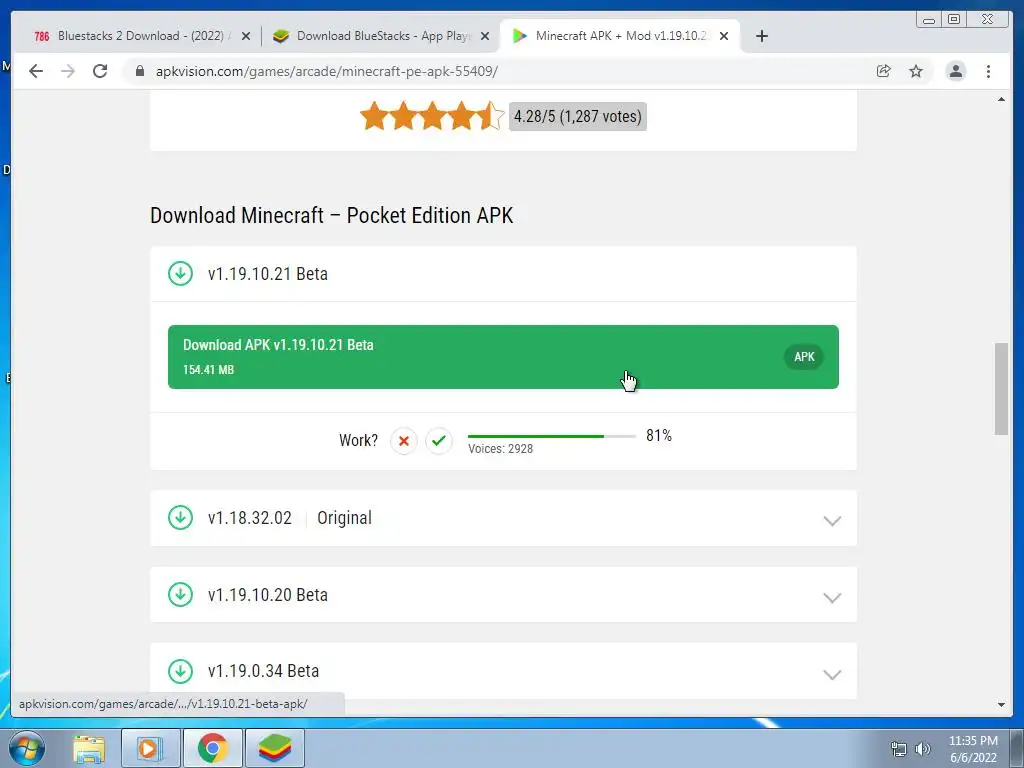Go back to the previous page

click(36, 71)
